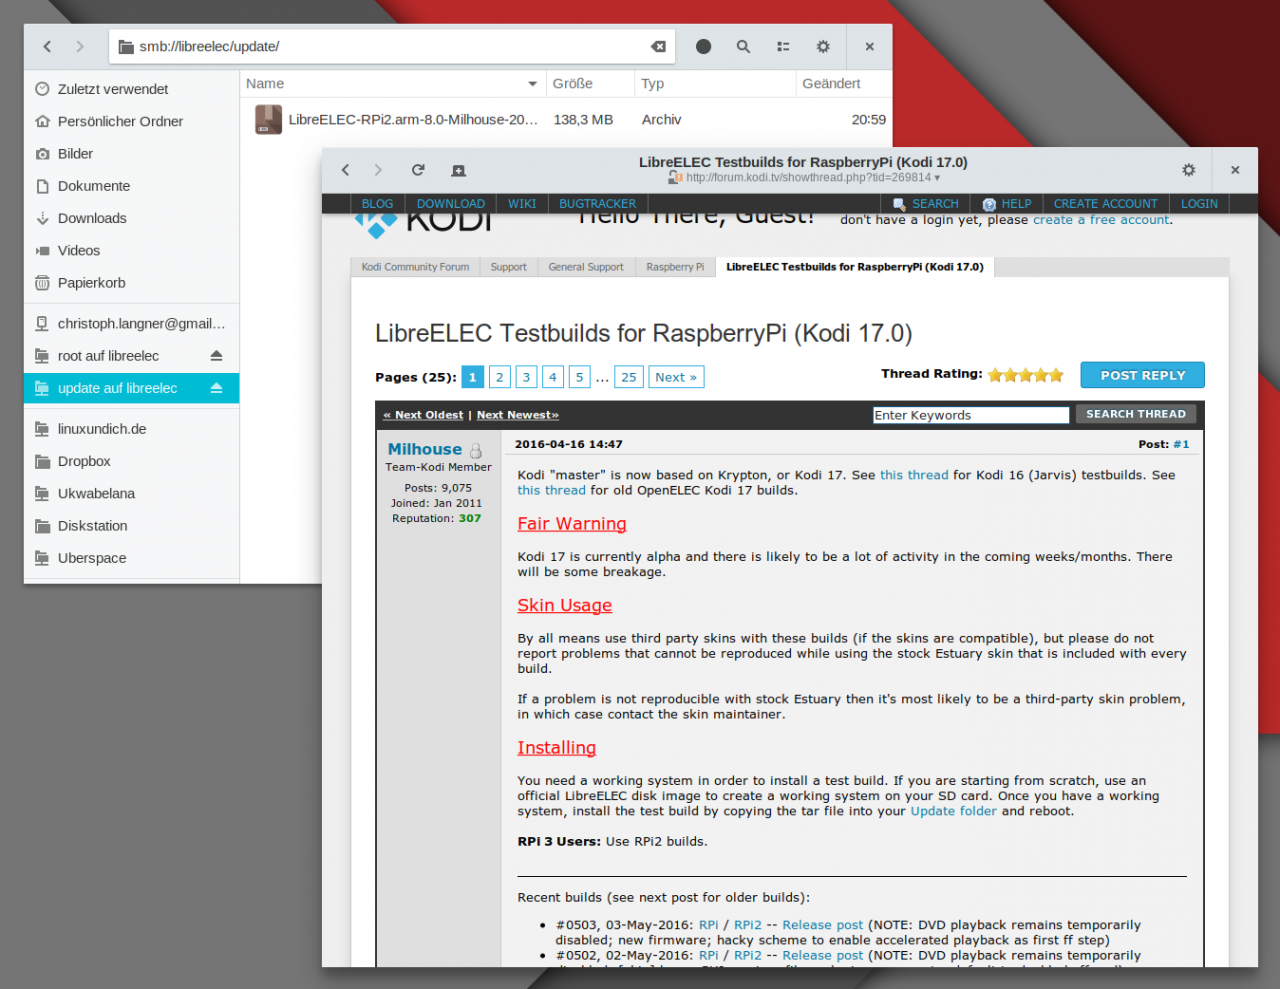Open the browser settings gear

point(1188,170)
